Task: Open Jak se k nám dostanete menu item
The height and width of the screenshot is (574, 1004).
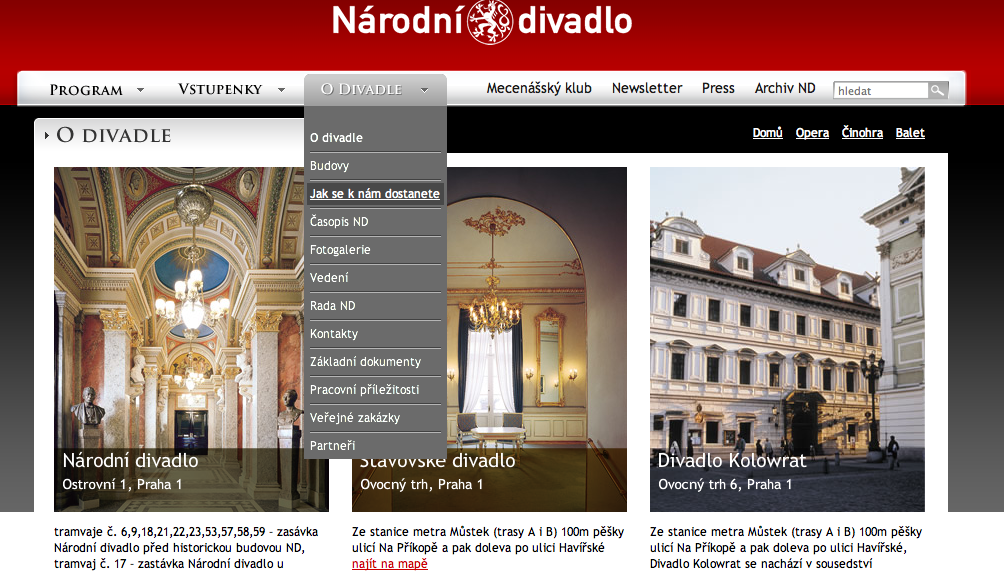Action: 375,194
